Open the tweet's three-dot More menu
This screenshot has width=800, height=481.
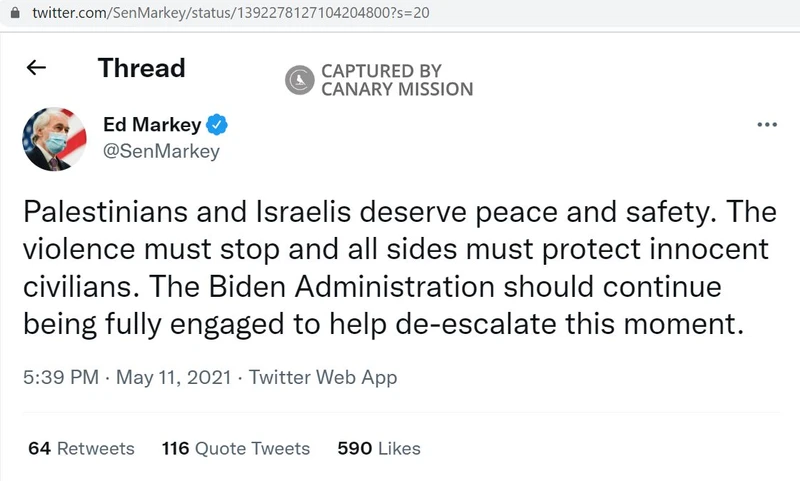point(766,125)
